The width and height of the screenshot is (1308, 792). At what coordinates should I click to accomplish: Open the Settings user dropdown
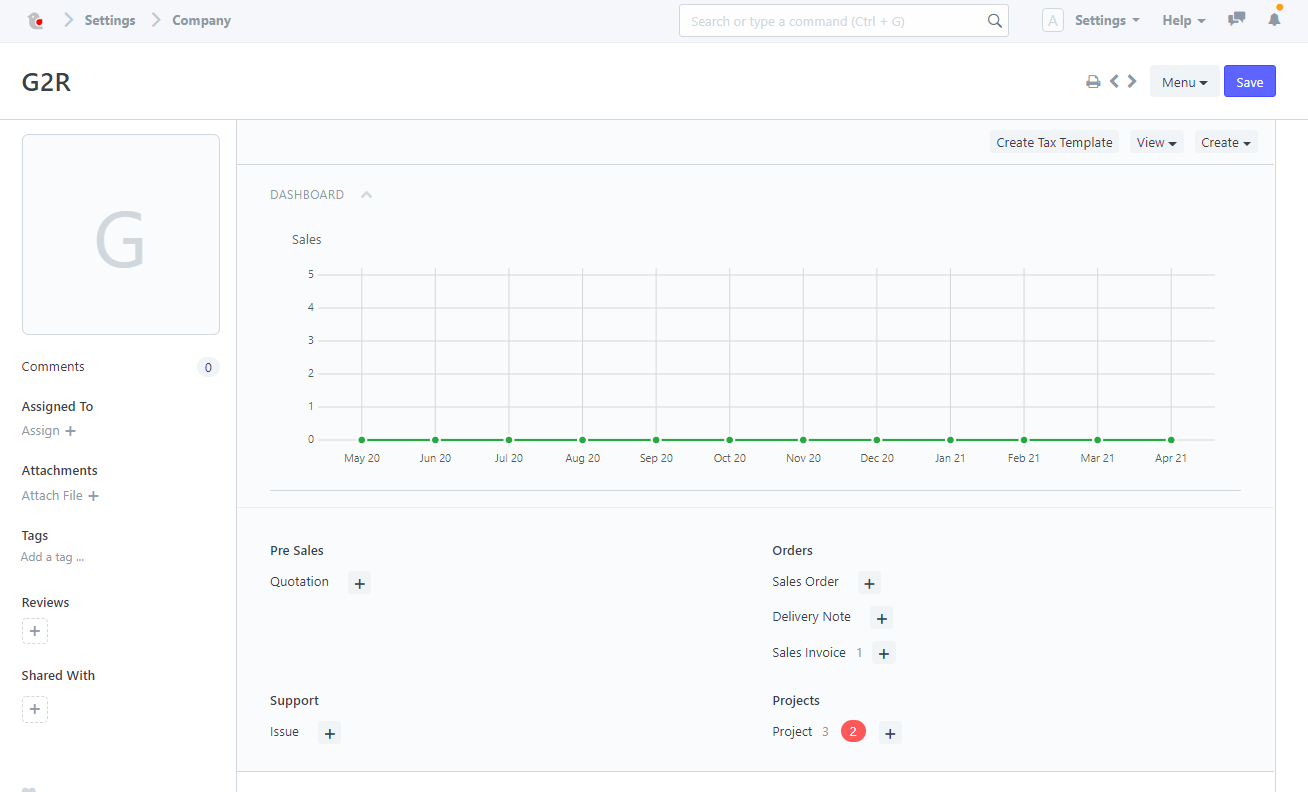click(1107, 20)
